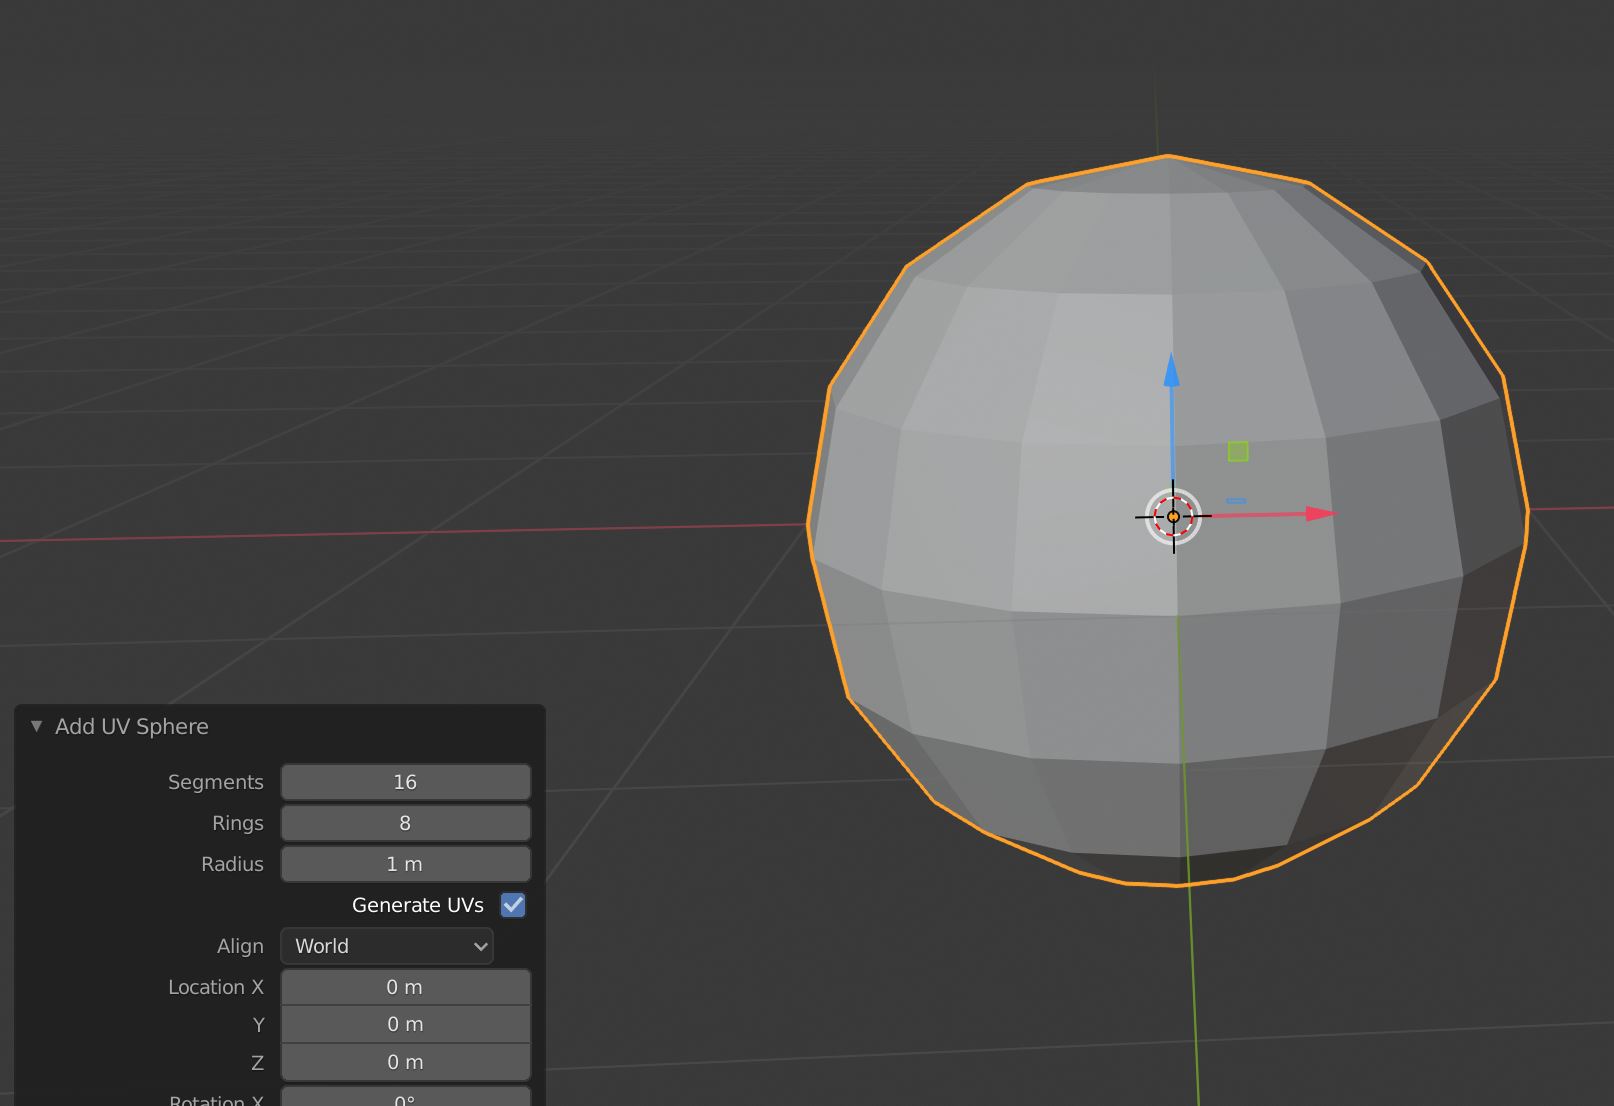
Task: Toggle the Generate UVs checkbox
Action: point(513,905)
